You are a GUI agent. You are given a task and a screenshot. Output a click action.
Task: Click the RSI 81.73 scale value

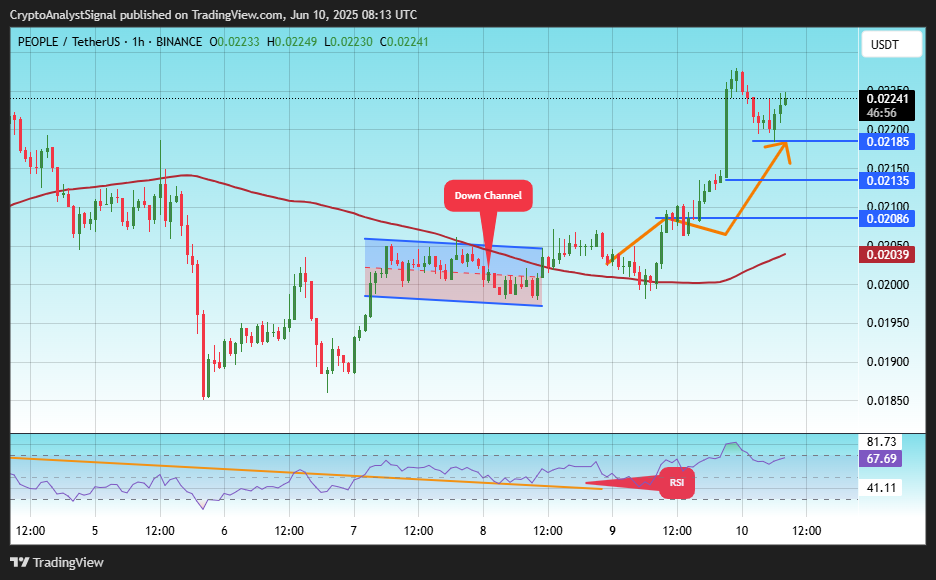click(881, 442)
